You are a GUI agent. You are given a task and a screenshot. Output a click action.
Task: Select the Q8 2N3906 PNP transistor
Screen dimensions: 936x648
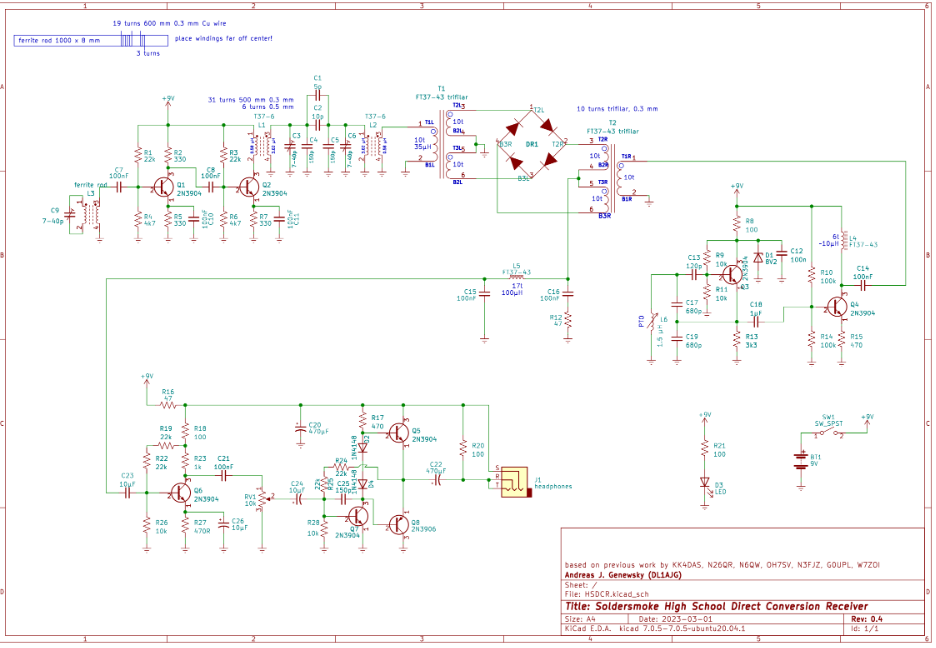tap(398, 524)
